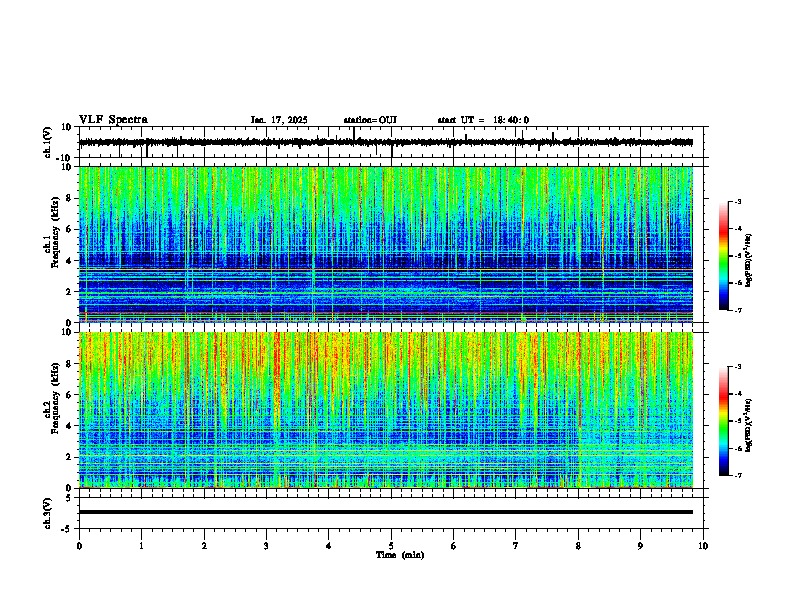Screen dimensions: 792x612
Task: Click the "ch.1(V)" waveform axis label
Action: pyautogui.click(x=48, y=142)
